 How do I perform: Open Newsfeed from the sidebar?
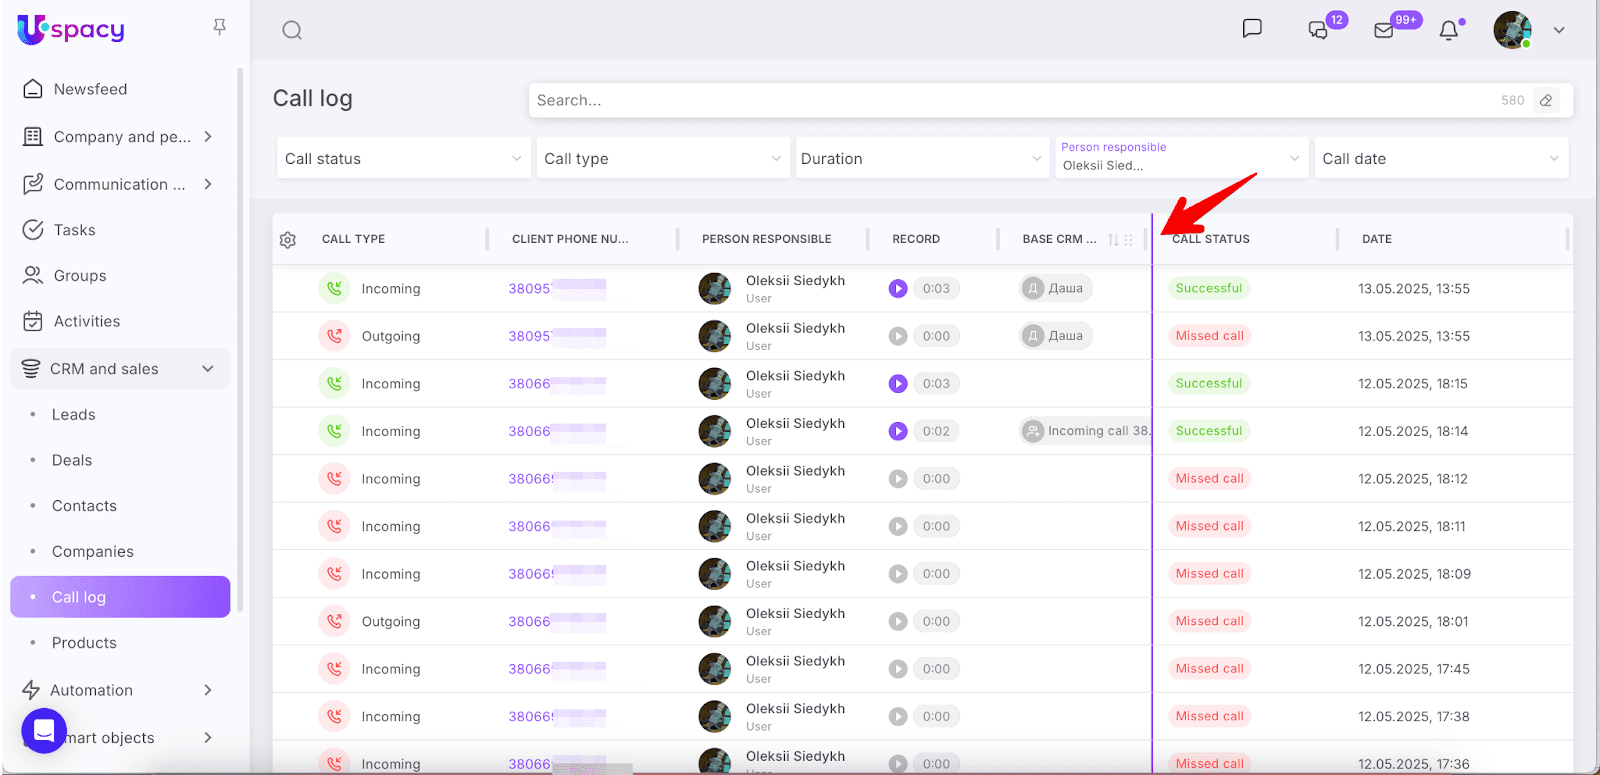90,89
